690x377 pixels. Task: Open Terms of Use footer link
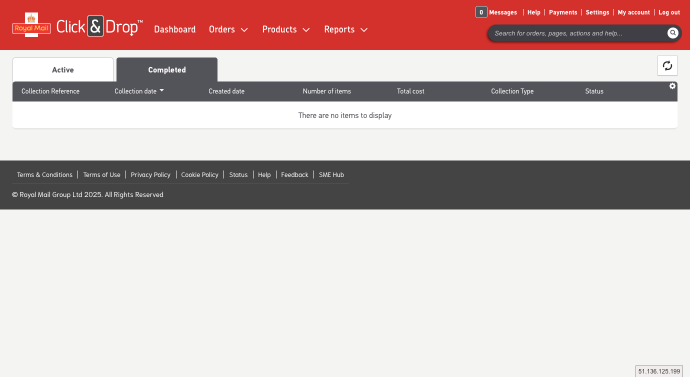point(102,175)
